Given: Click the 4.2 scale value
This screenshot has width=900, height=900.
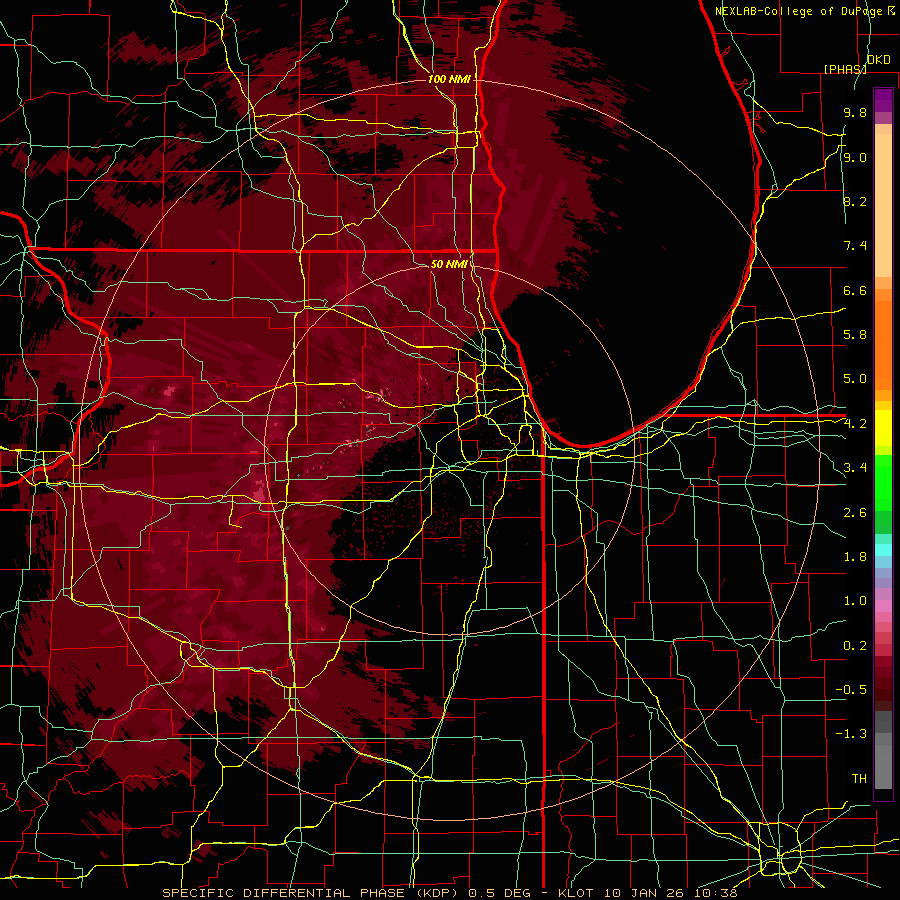Looking at the screenshot, I should tap(855, 424).
